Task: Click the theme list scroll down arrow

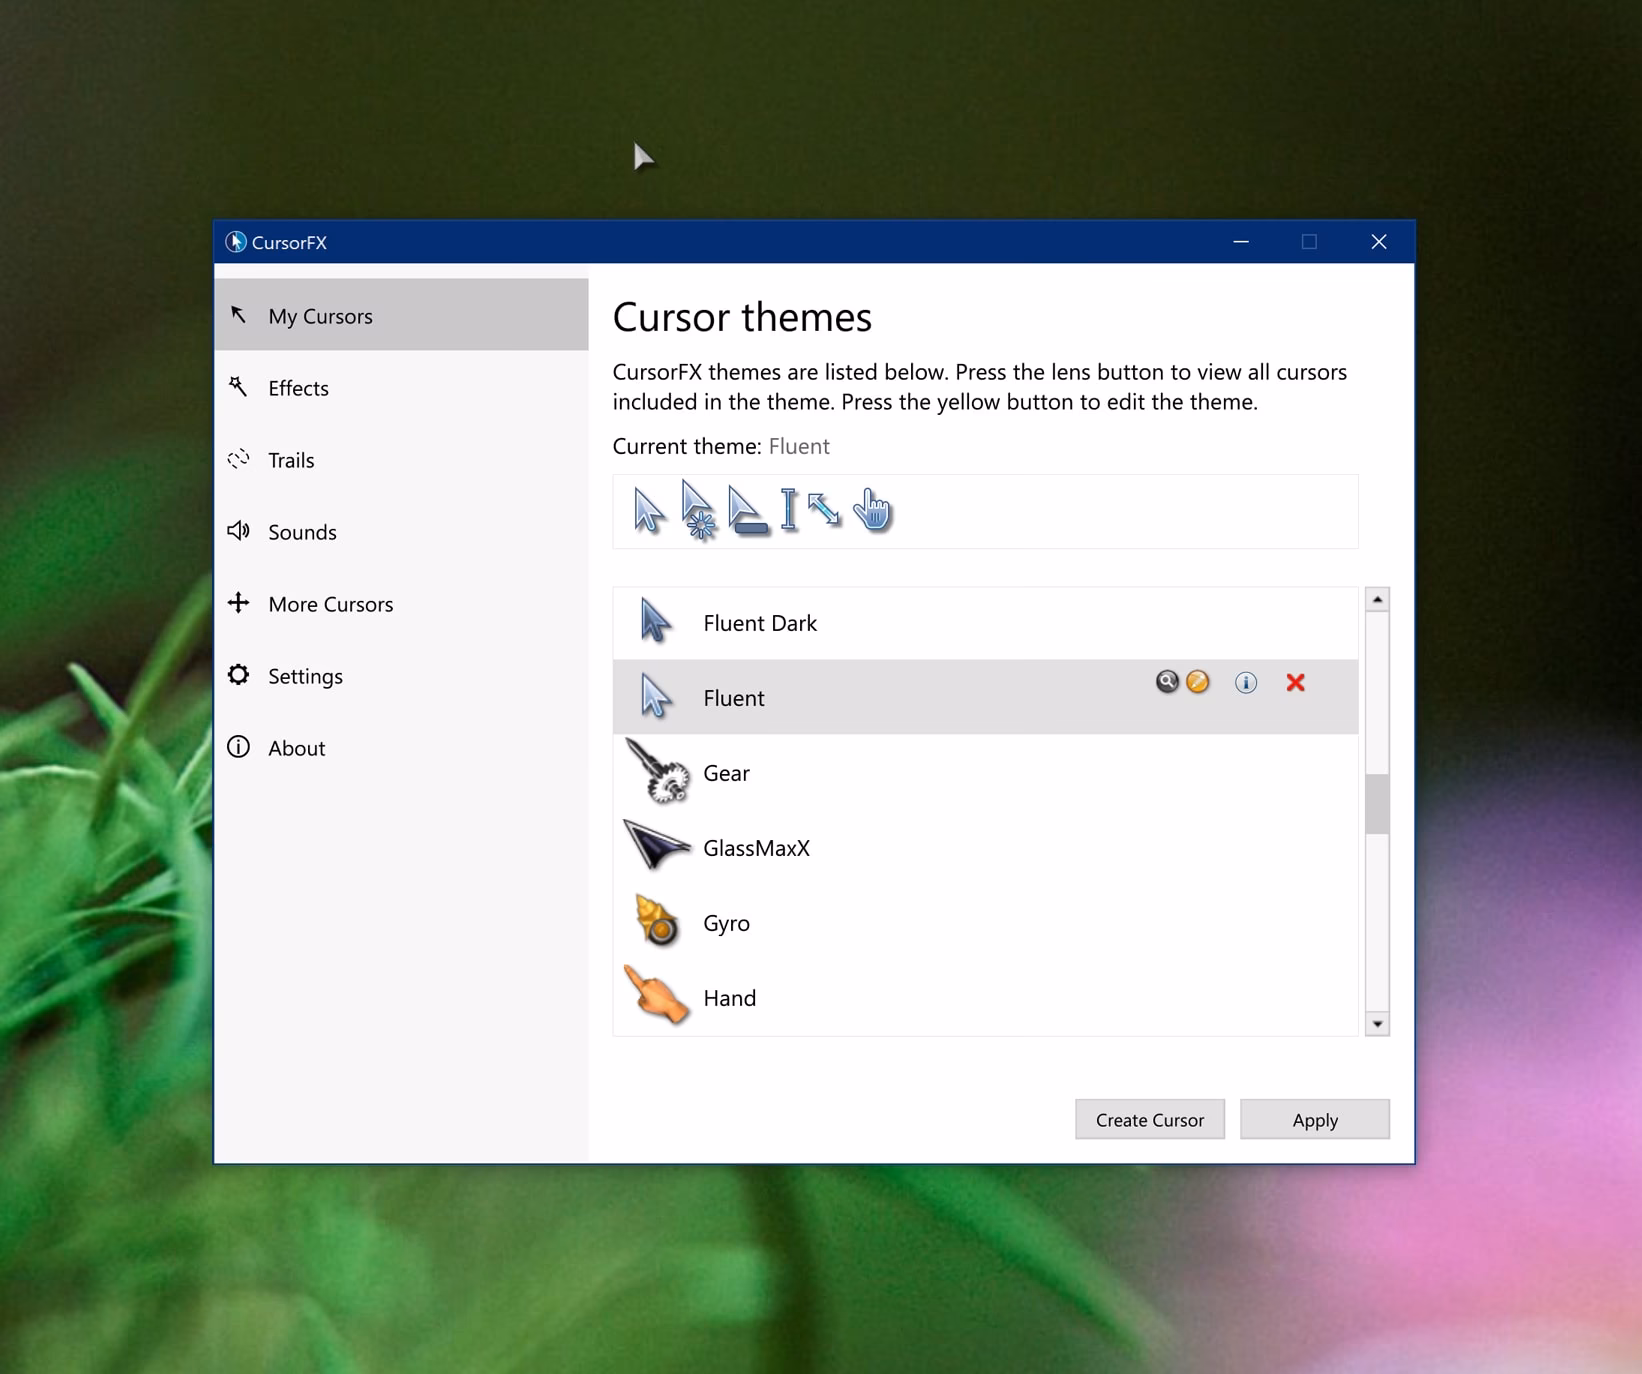Action: click(x=1377, y=1023)
